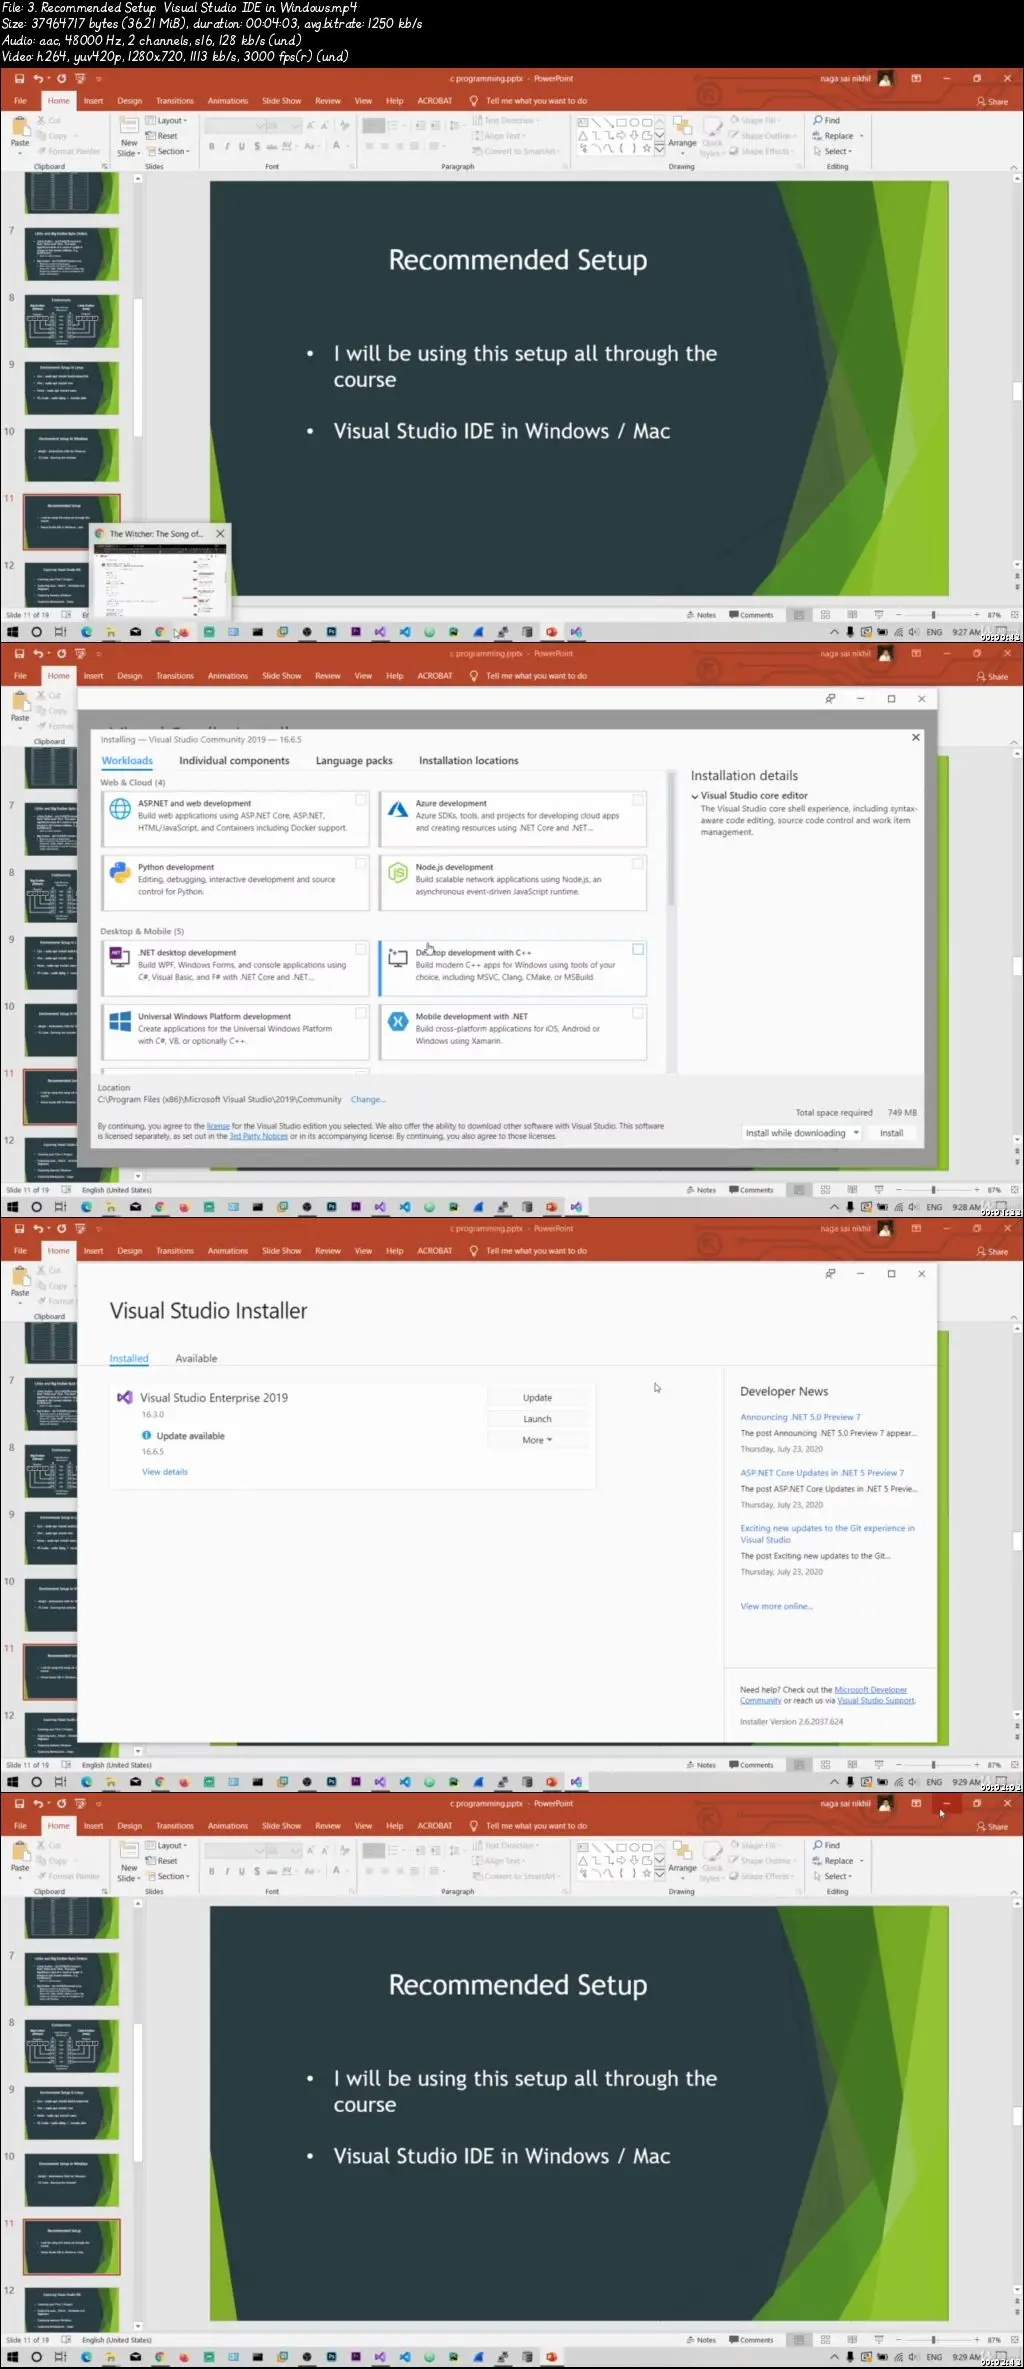Click the 749 MB total space value
1024x2369 pixels.
[x=902, y=1113]
